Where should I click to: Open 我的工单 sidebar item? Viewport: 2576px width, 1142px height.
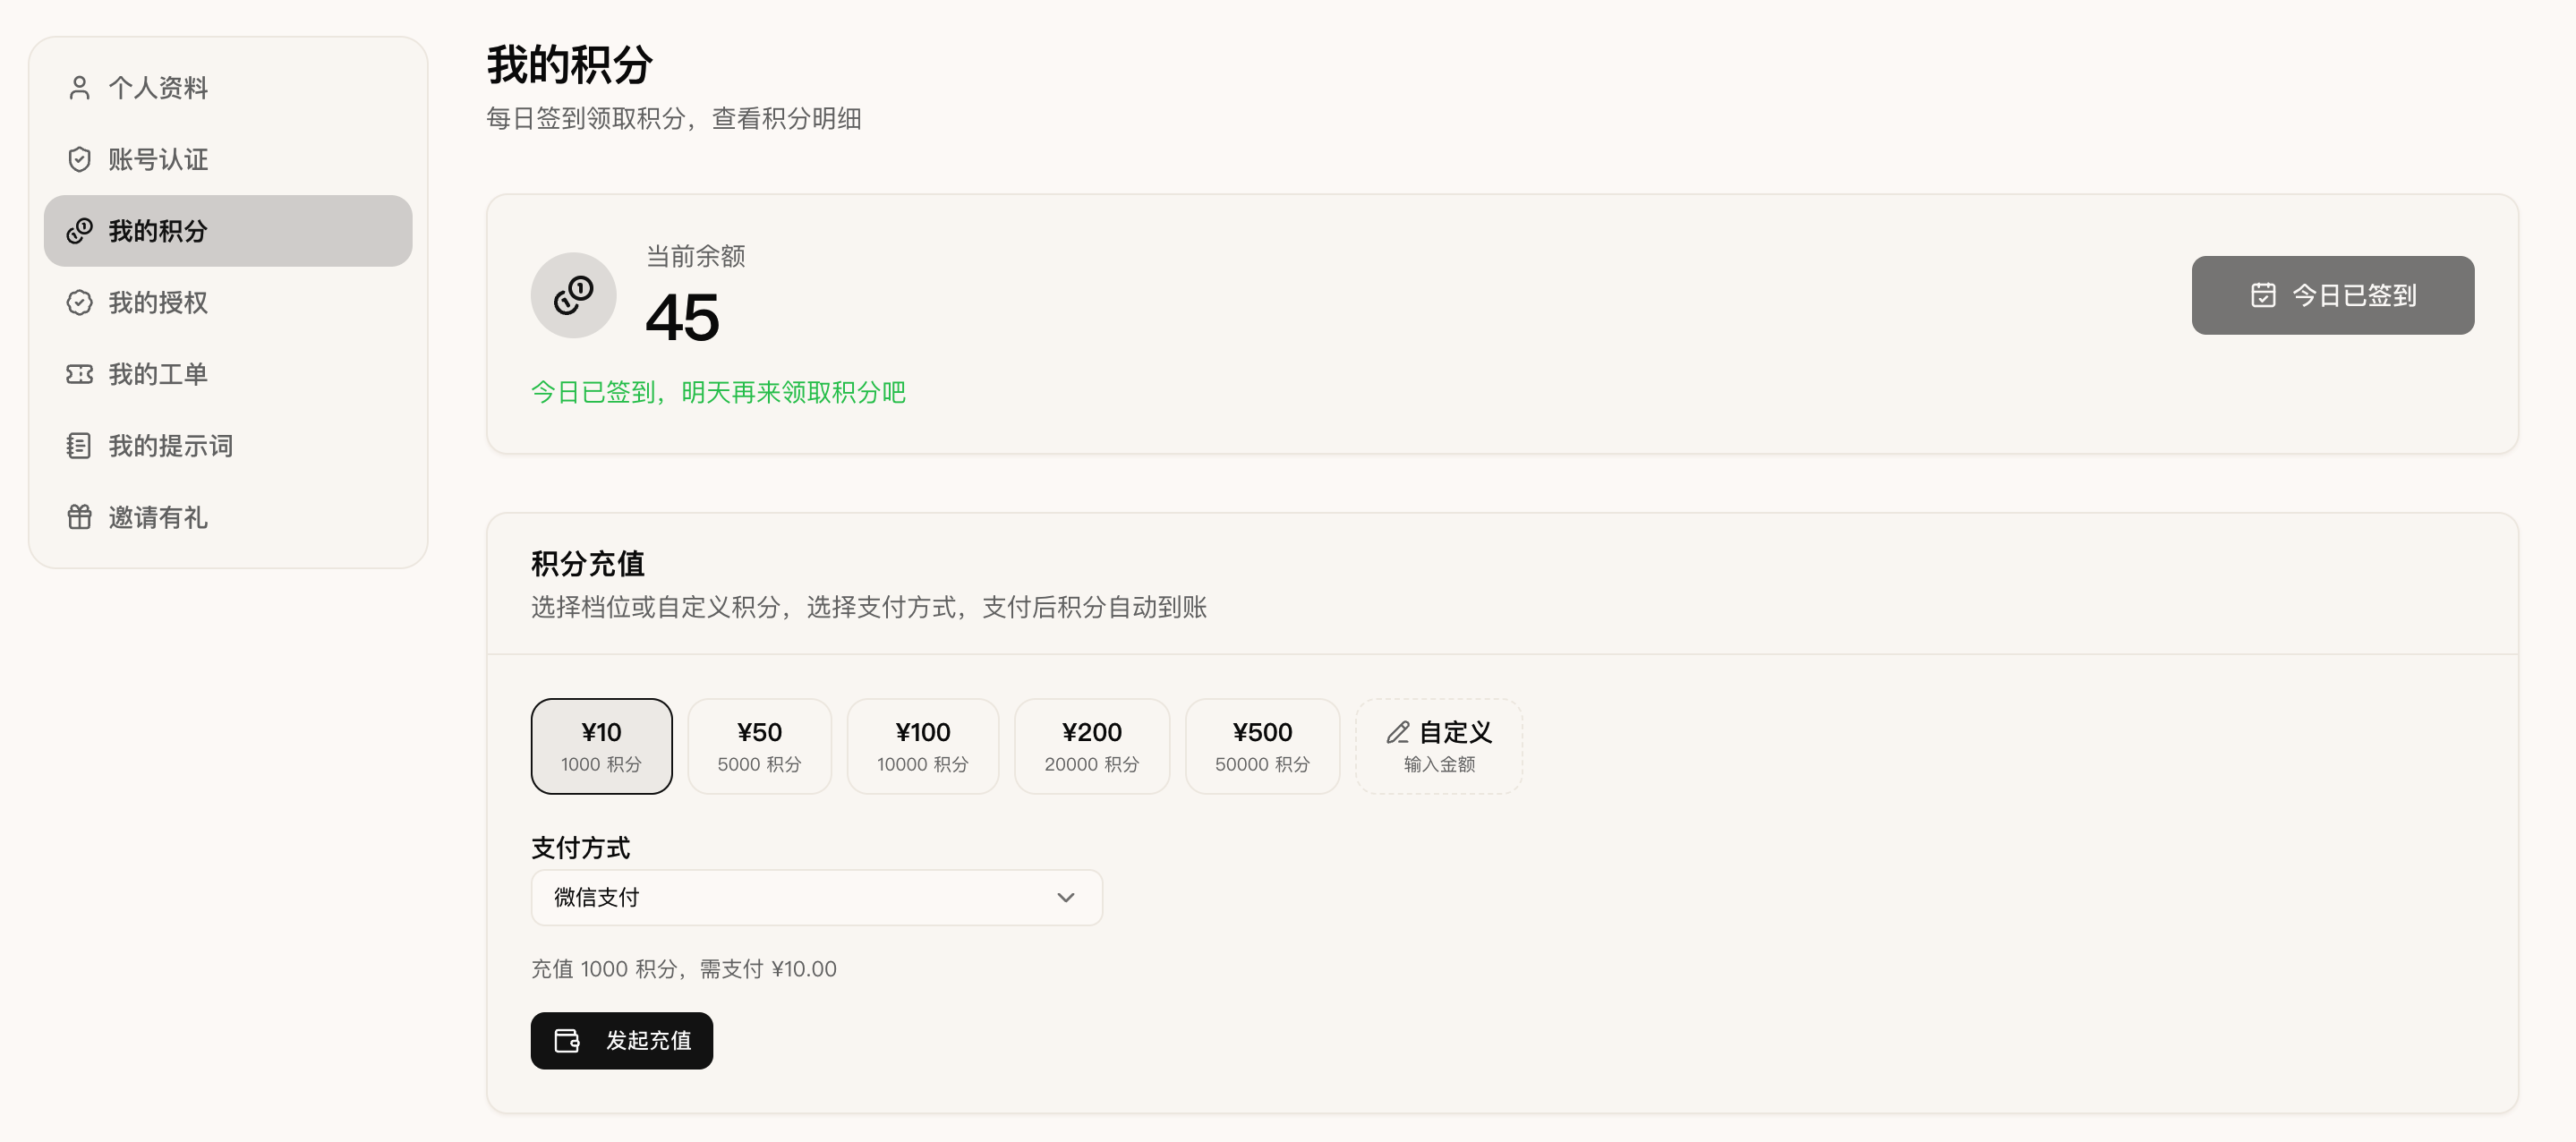pos(228,374)
